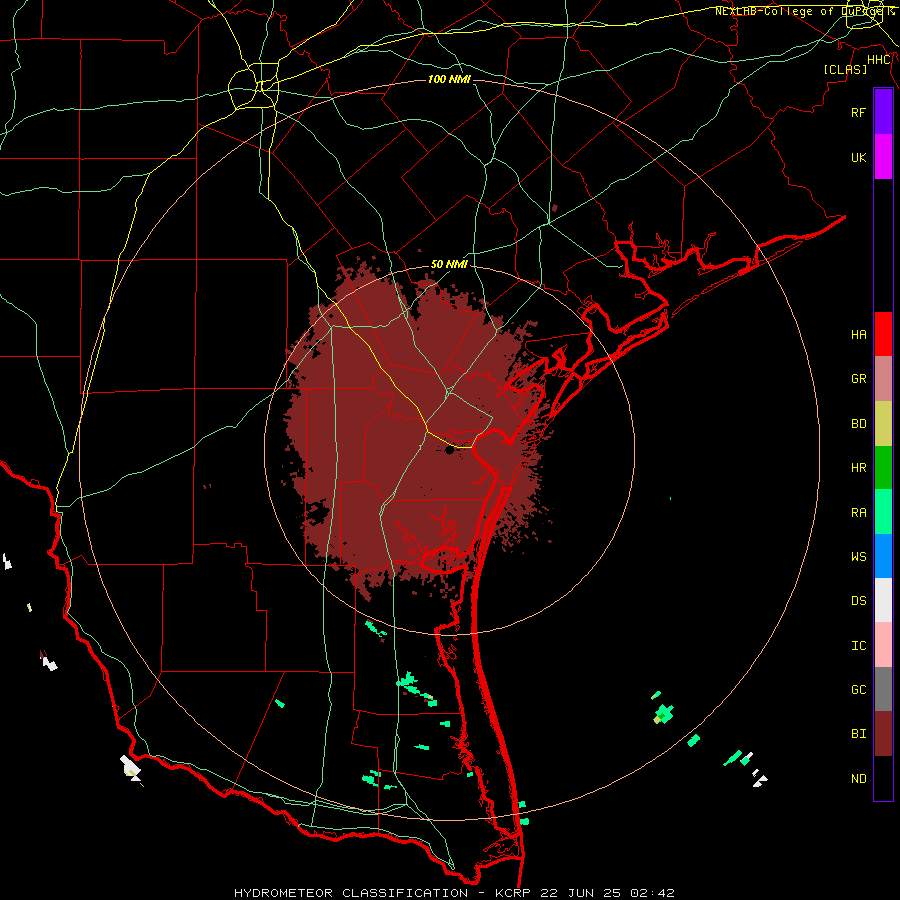Click the ND black legend swatch

[883, 778]
